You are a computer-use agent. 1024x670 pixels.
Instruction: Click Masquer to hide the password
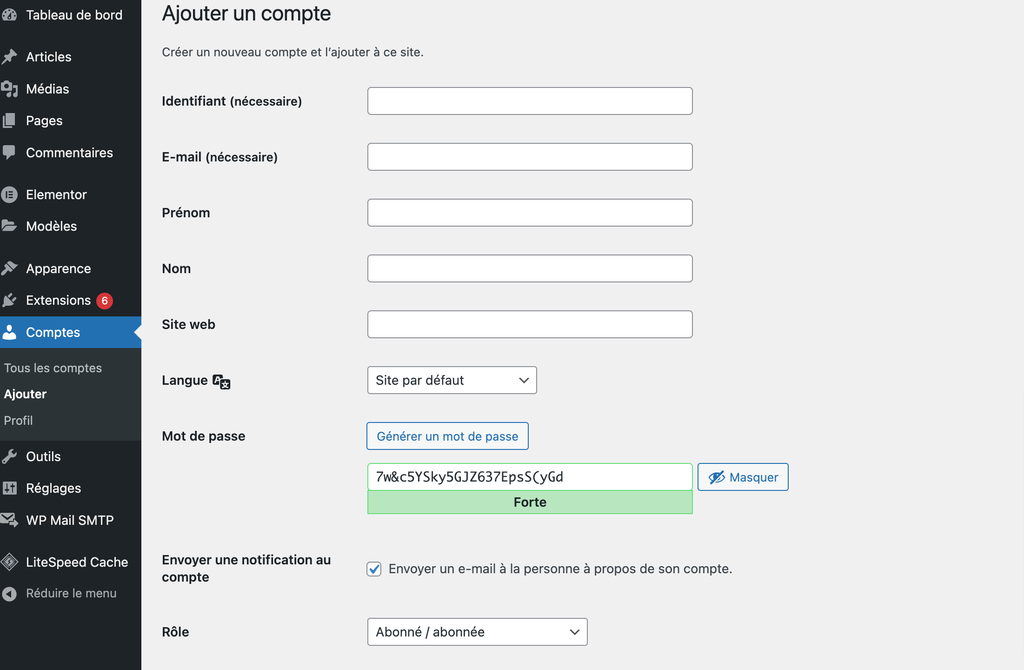point(742,477)
